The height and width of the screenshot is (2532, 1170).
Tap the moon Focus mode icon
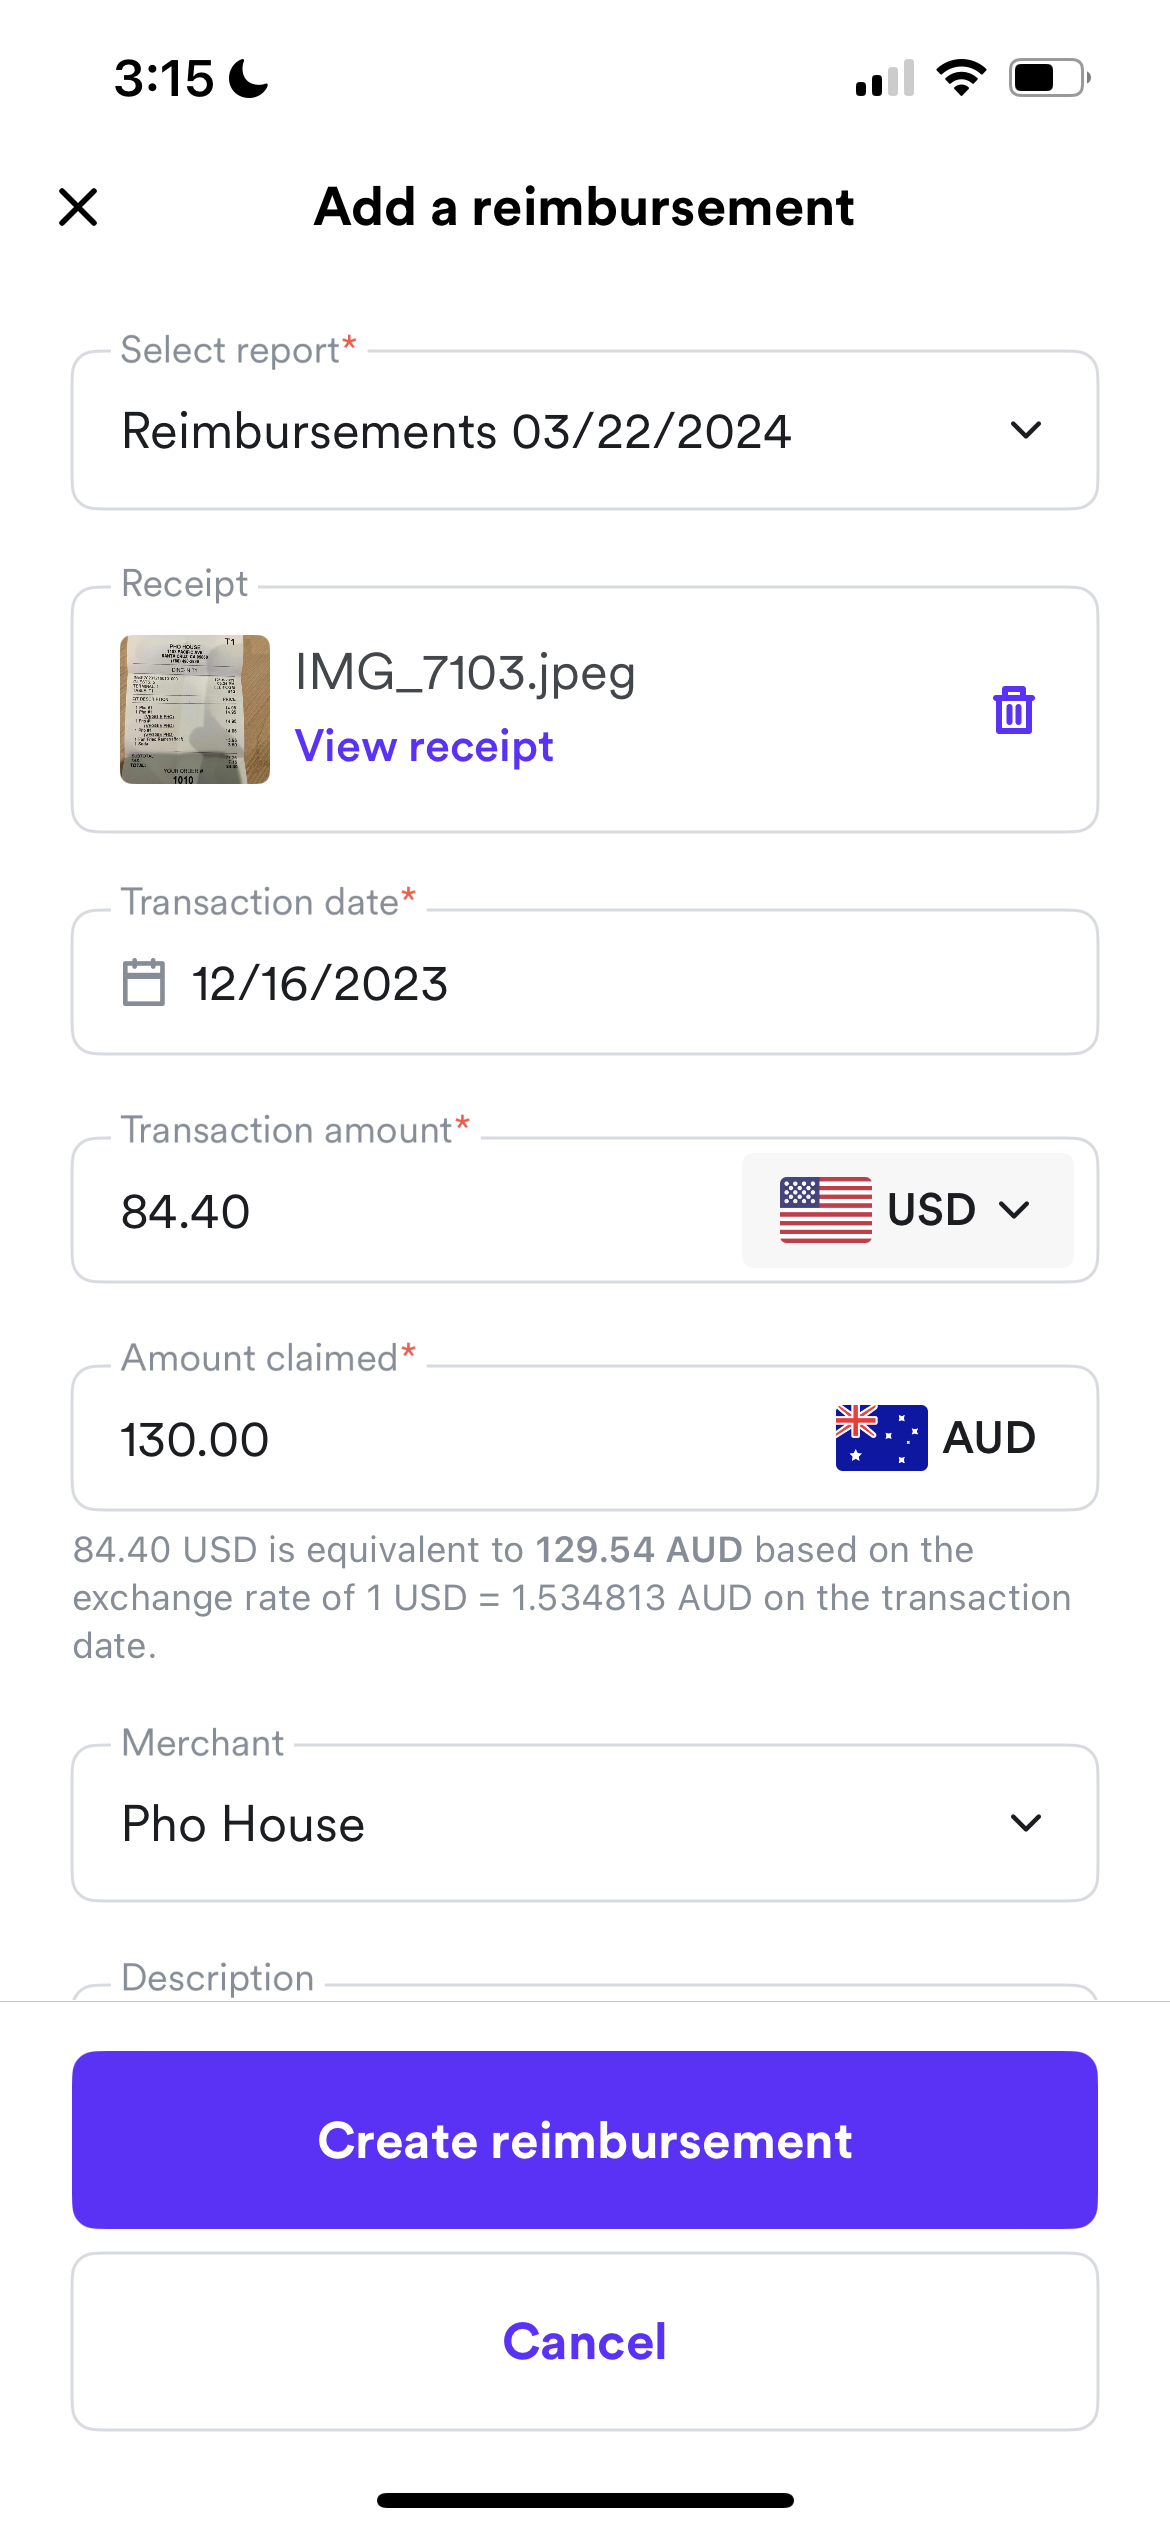coord(249,78)
